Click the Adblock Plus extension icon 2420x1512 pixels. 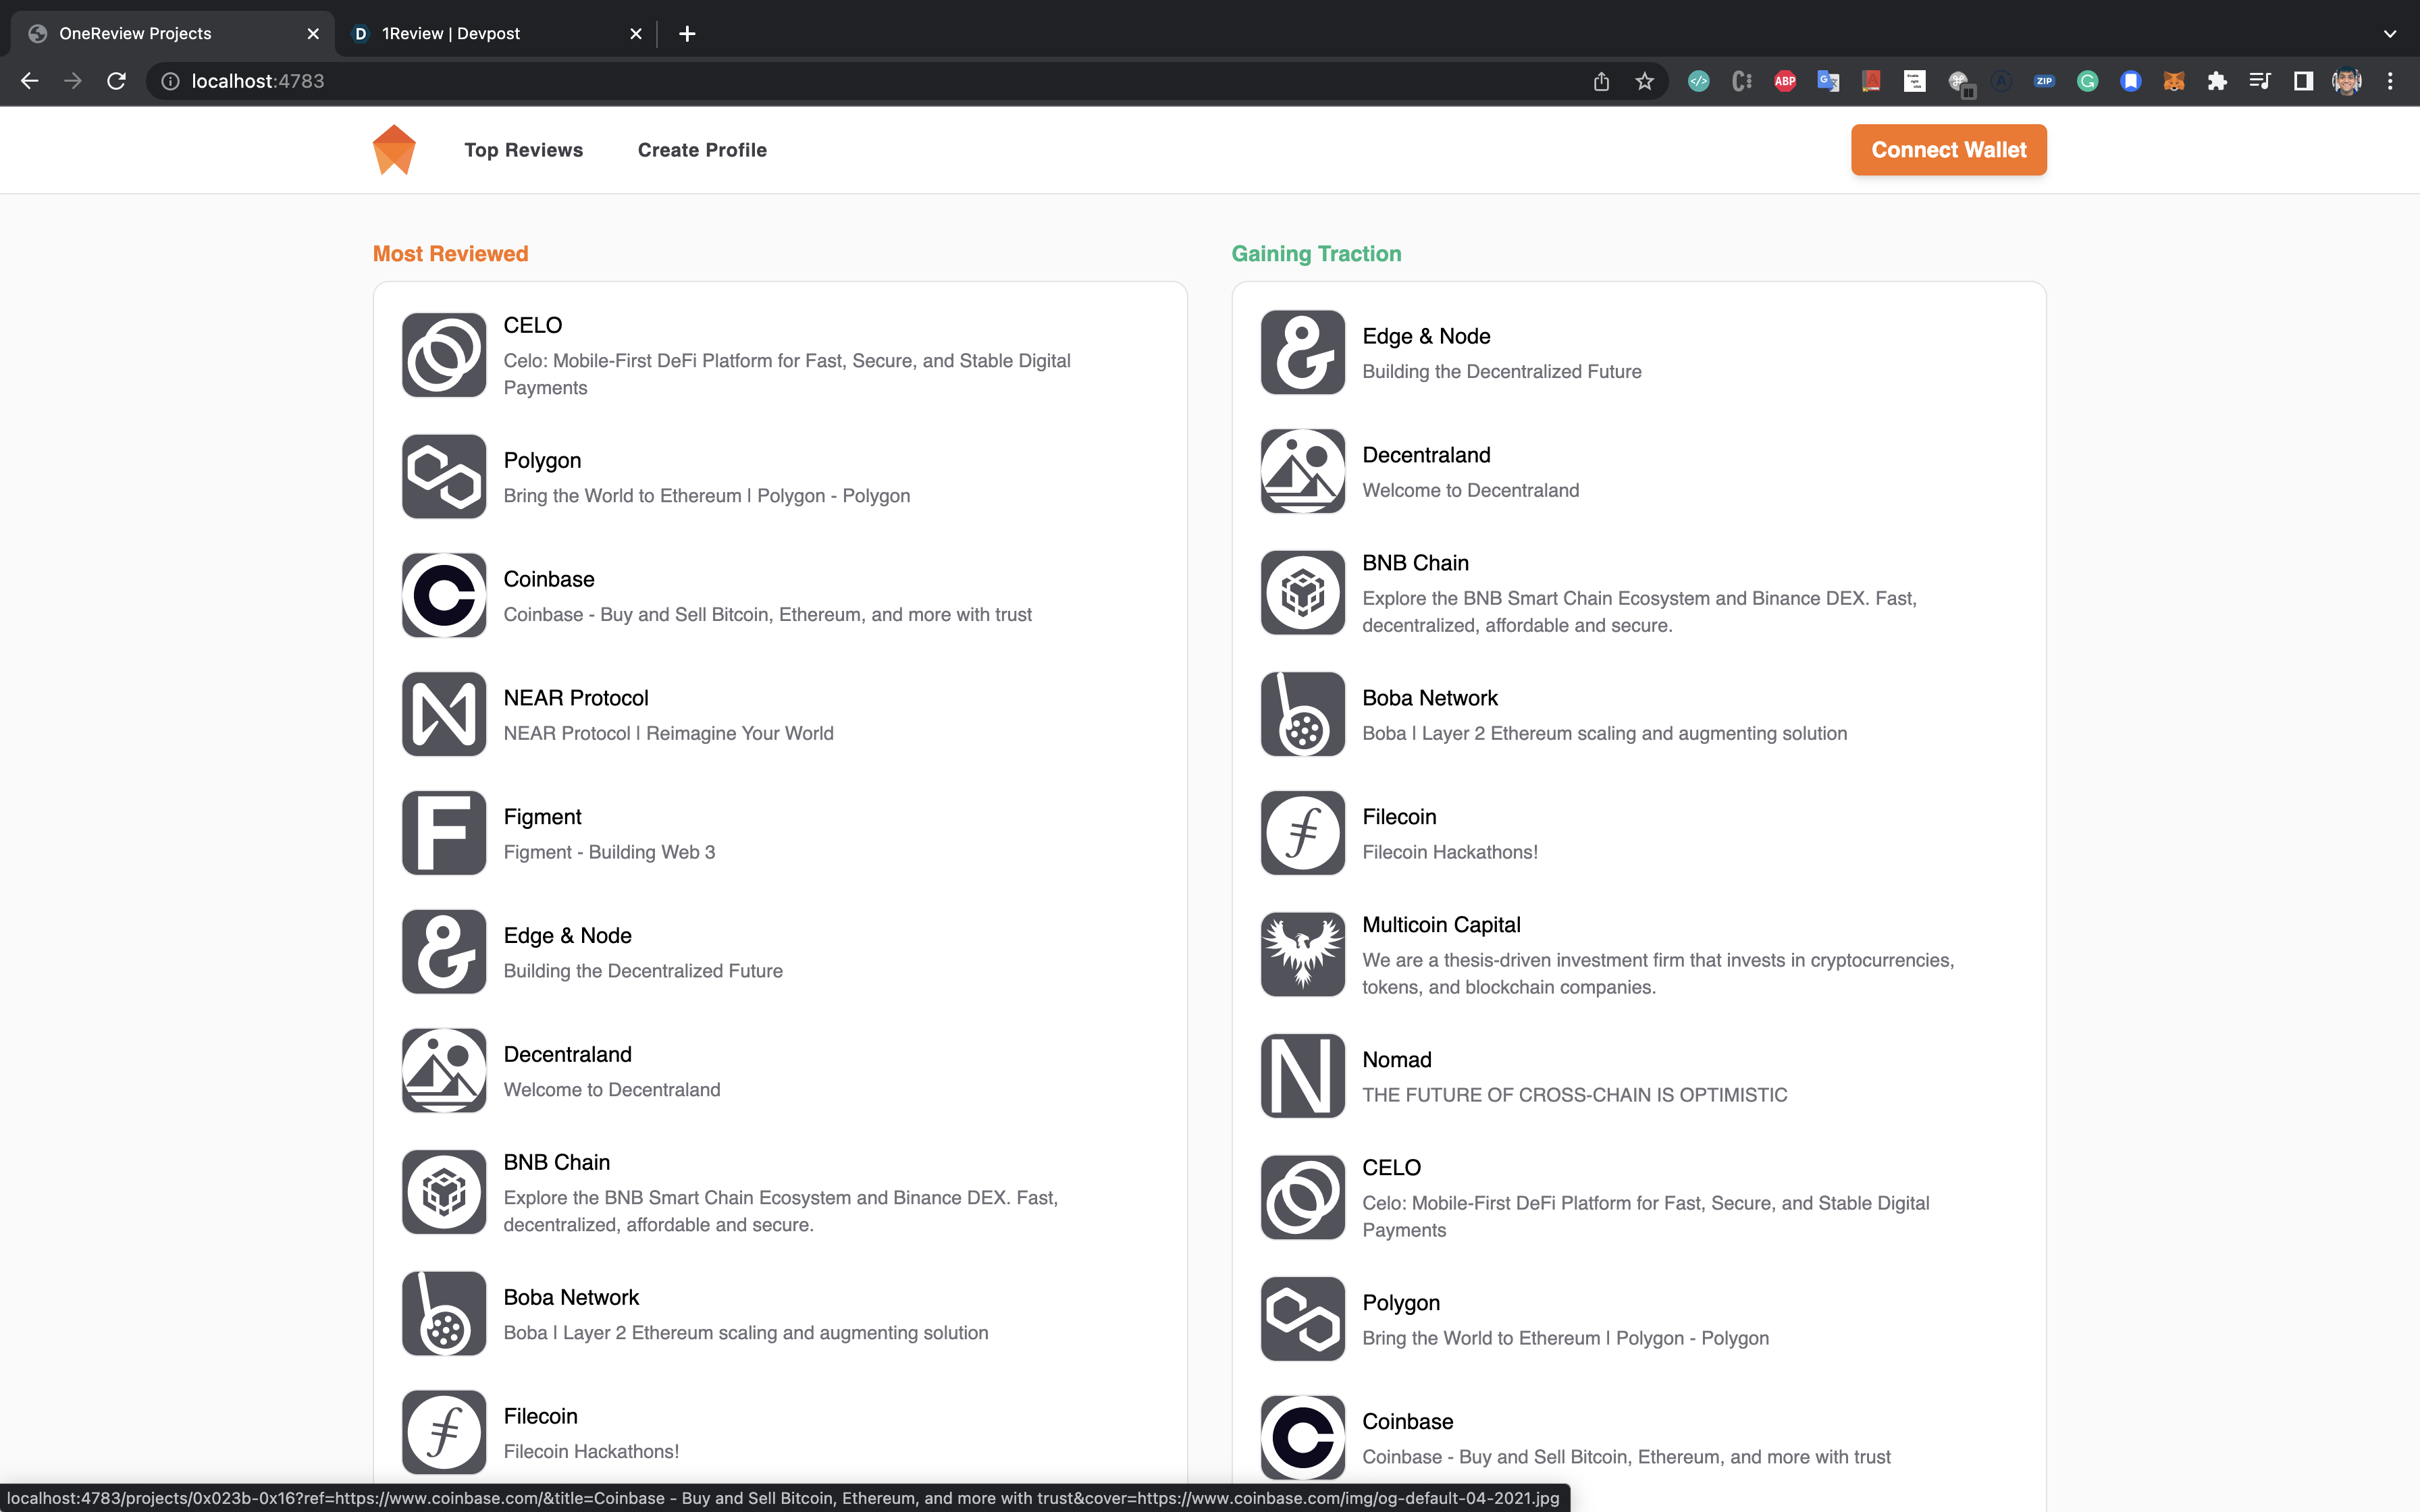pos(1785,81)
